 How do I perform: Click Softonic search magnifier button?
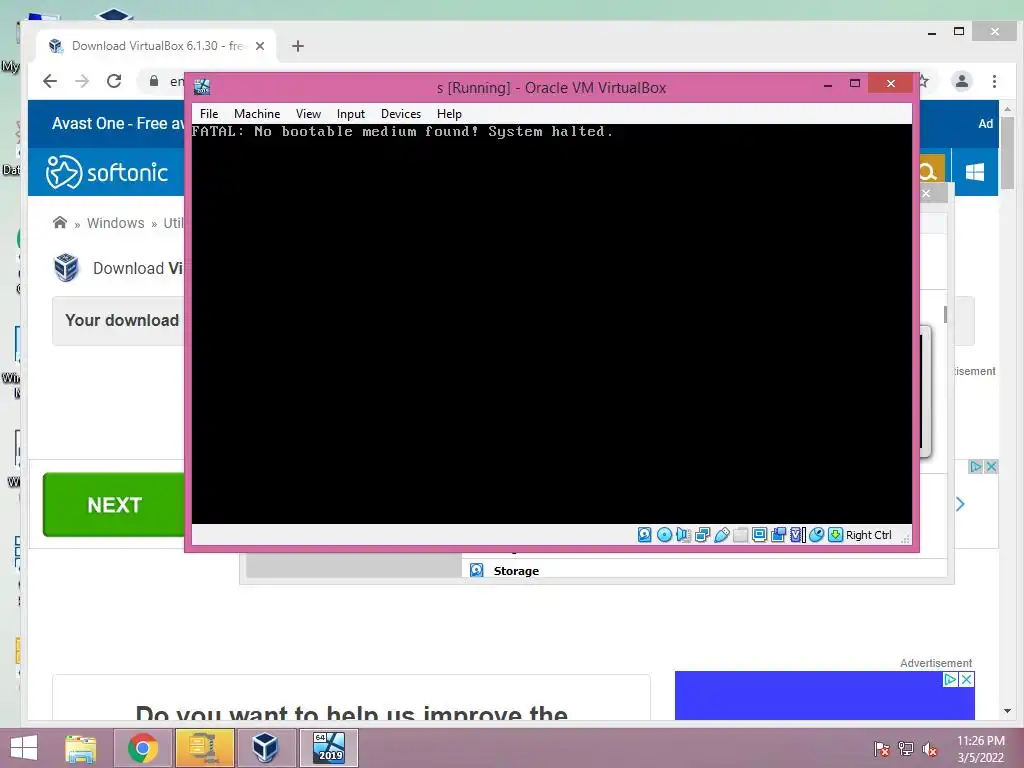click(x=931, y=172)
